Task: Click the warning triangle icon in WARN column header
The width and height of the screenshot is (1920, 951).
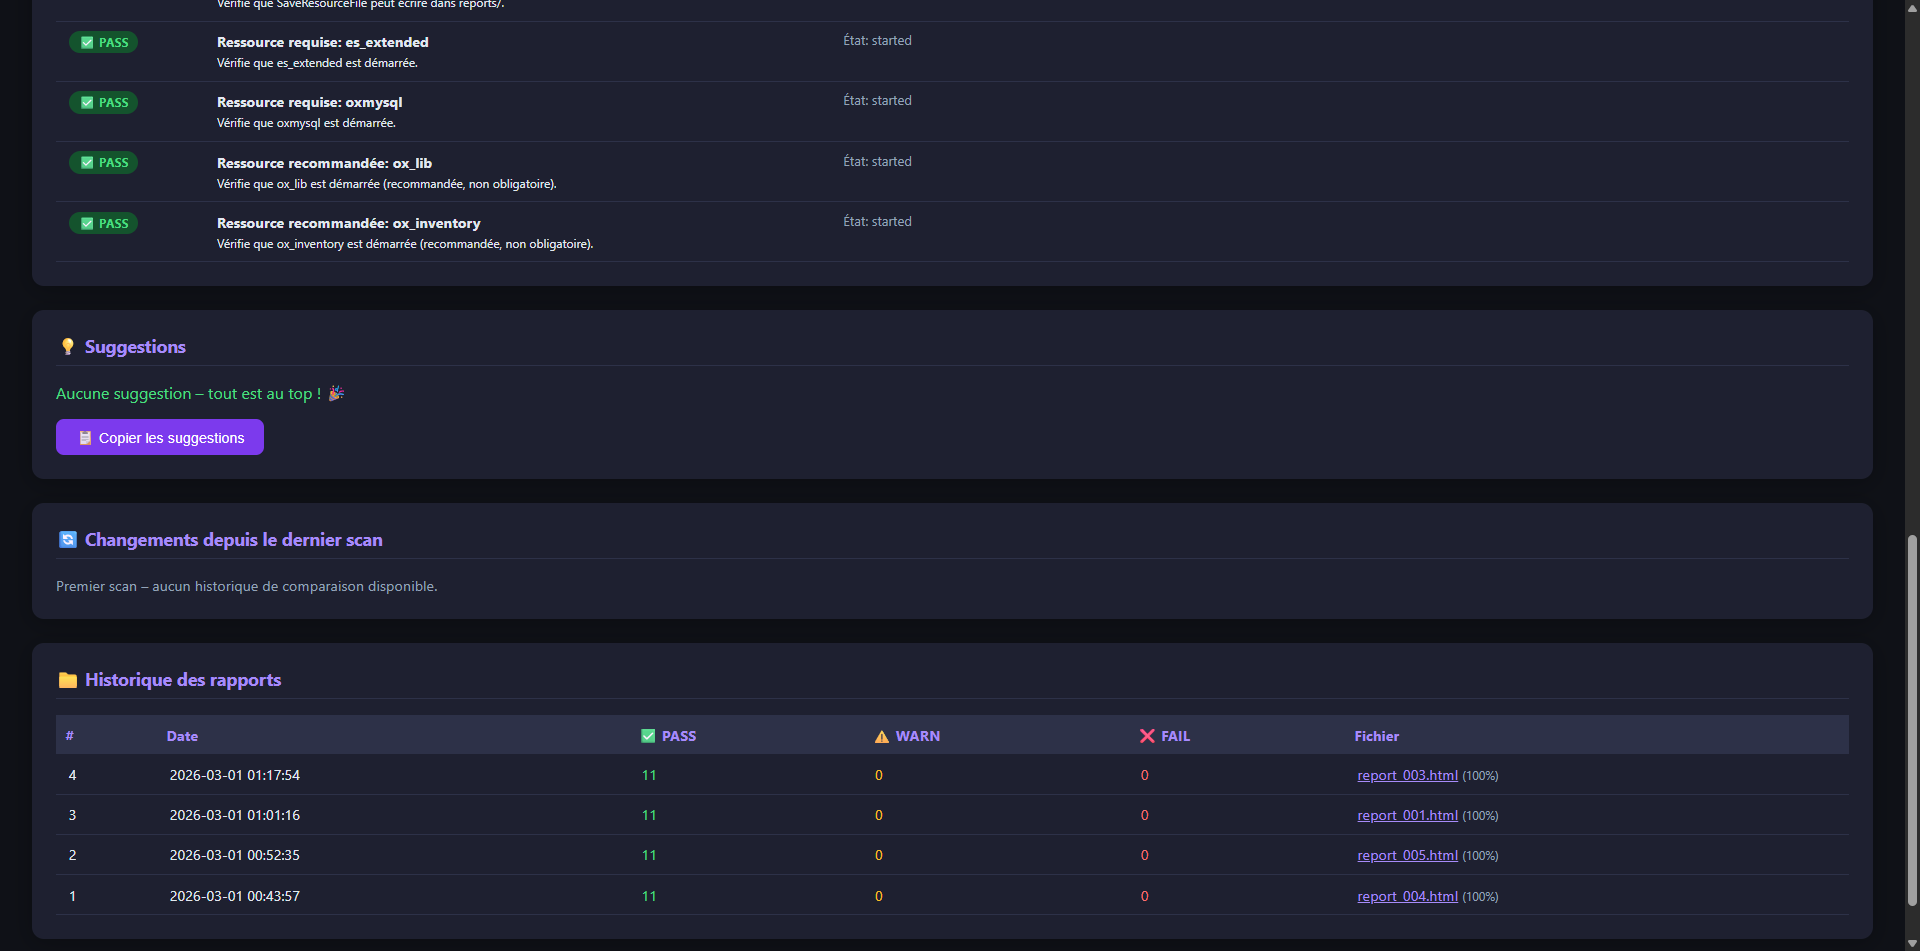Action: (x=882, y=735)
